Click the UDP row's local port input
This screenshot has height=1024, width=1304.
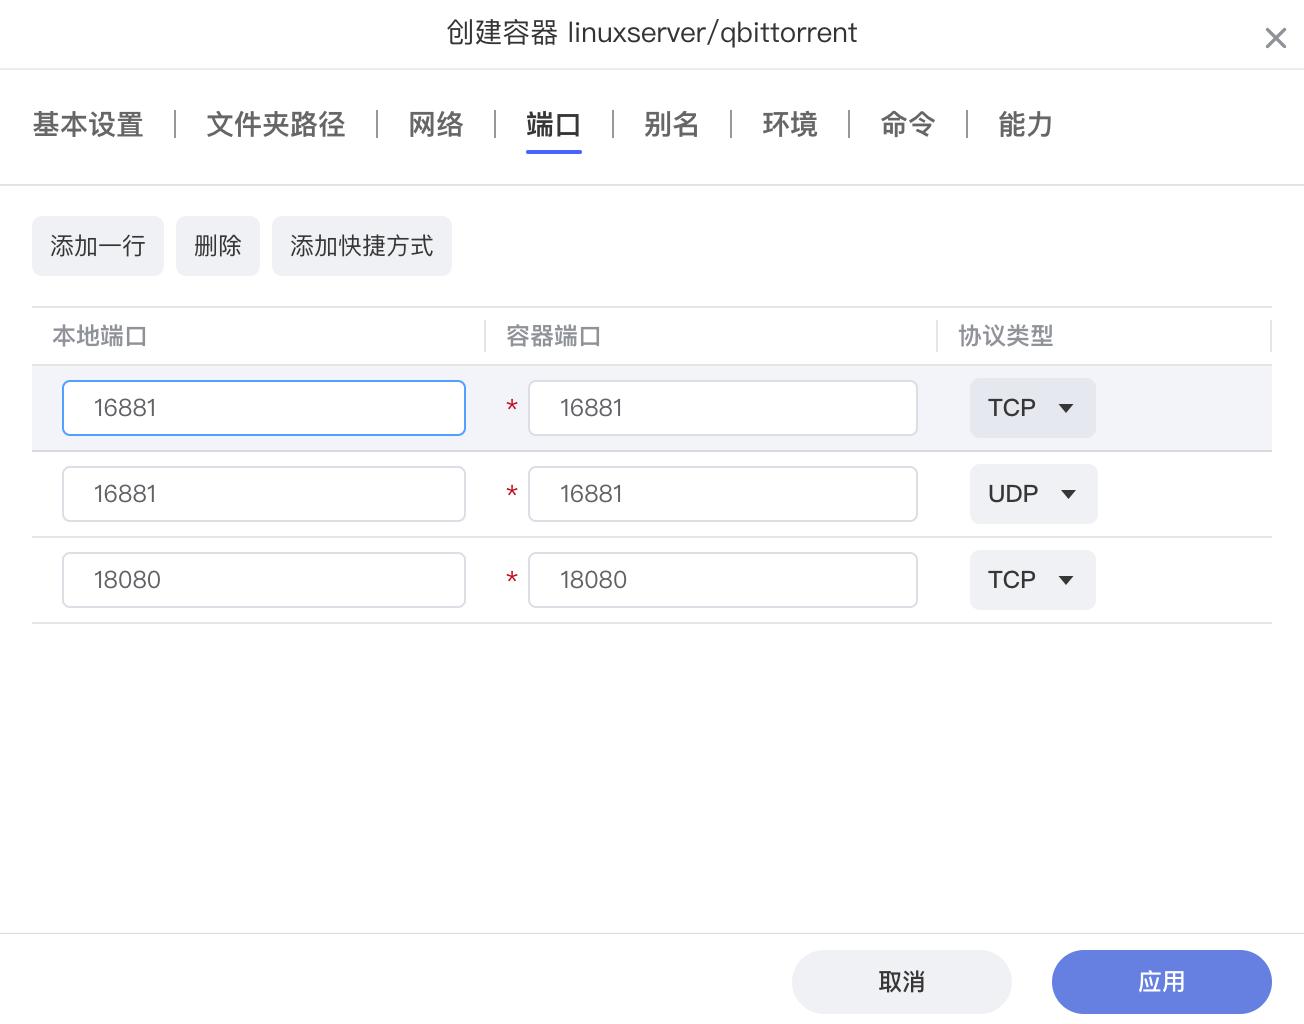(x=263, y=494)
